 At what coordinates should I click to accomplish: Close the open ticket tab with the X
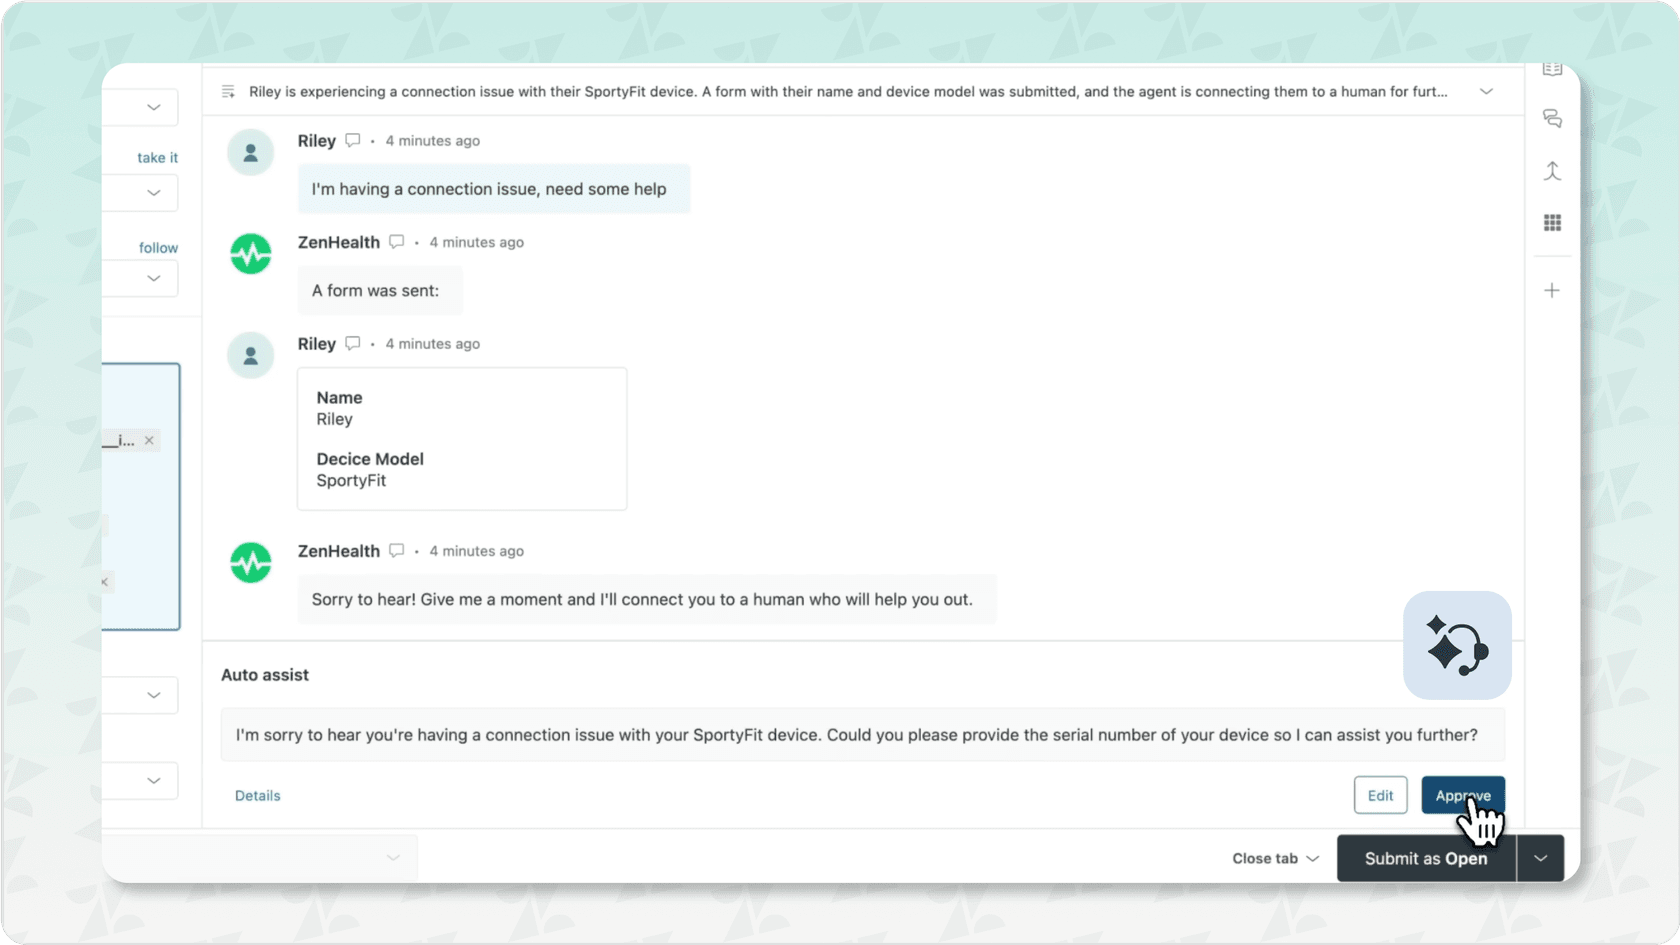149,440
